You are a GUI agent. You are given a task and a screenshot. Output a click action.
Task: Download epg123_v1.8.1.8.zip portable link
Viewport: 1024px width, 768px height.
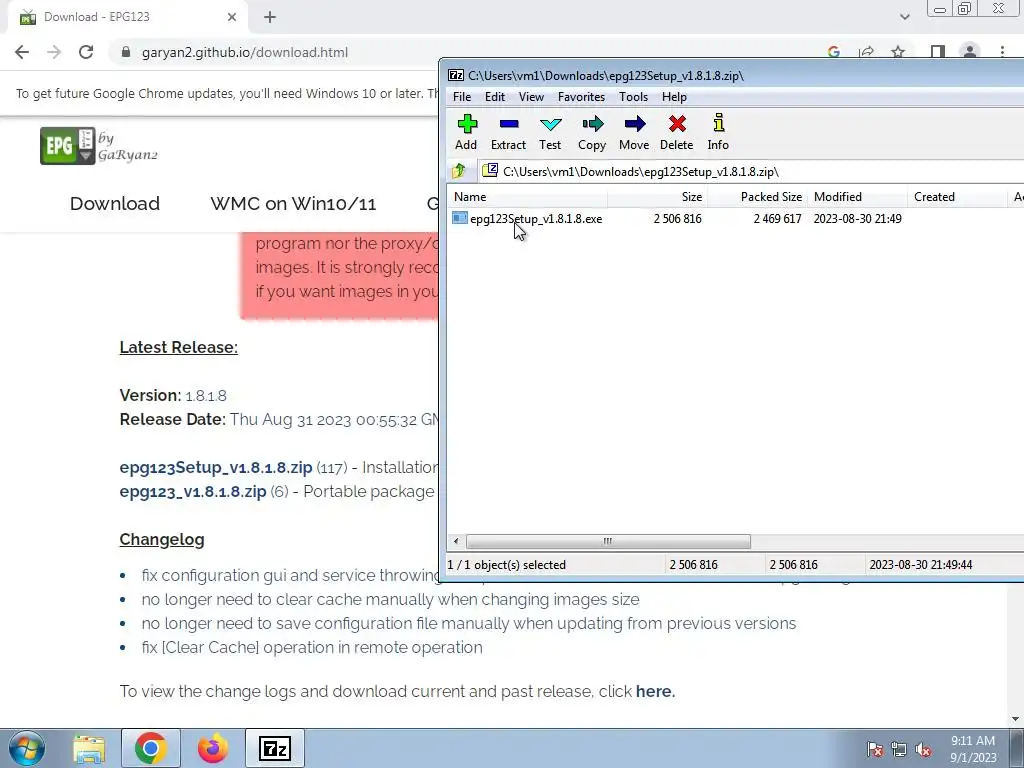pyautogui.click(x=193, y=492)
